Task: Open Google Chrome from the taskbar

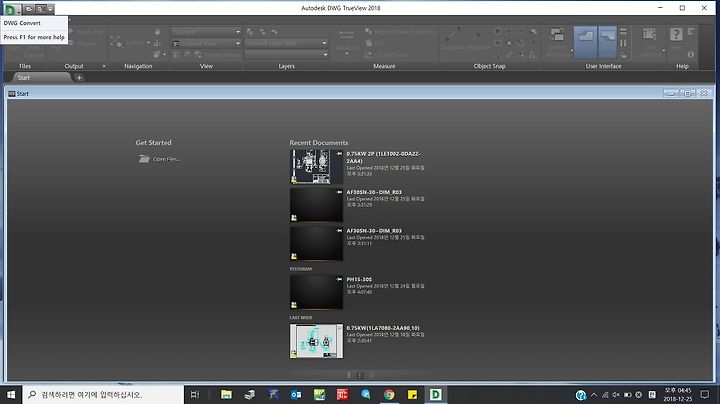Action: pyautogui.click(x=389, y=394)
